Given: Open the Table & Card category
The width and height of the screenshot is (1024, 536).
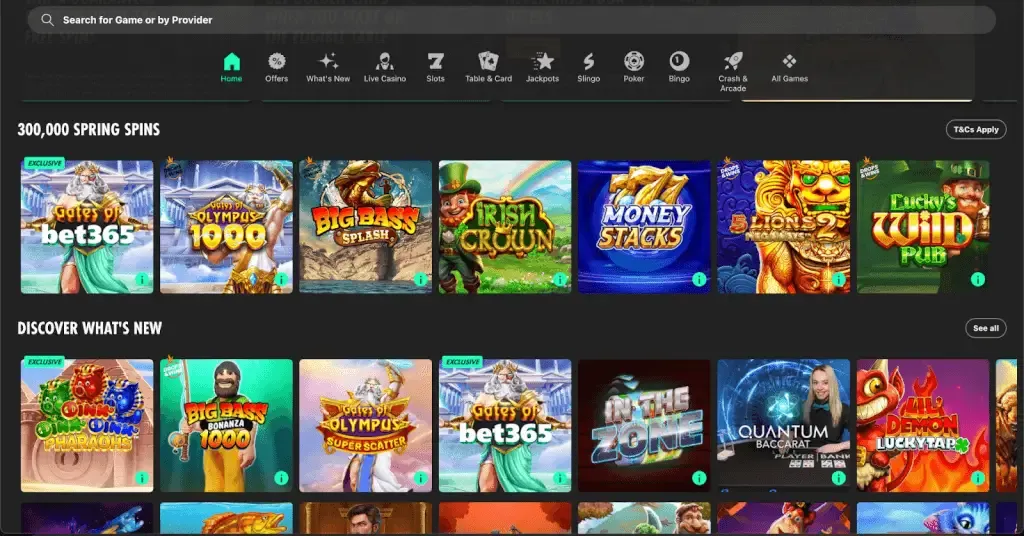Looking at the screenshot, I should pos(488,68).
